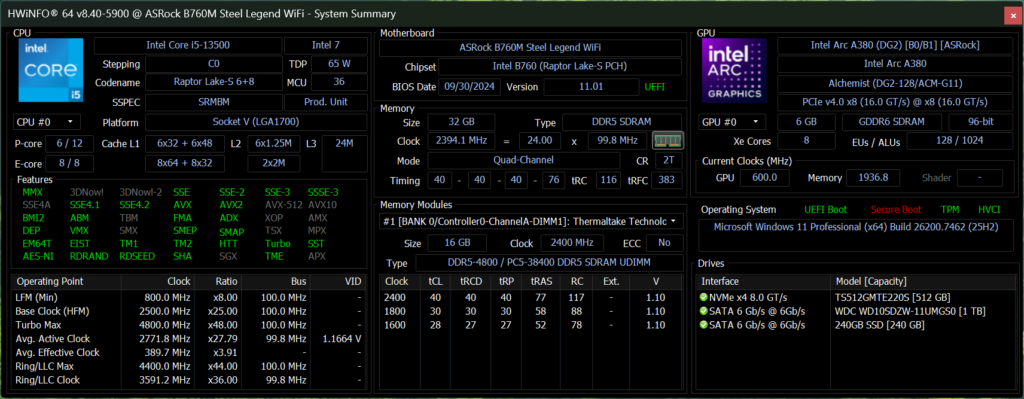
Task: Click the RDSEED feature label
Action: click(x=137, y=256)
